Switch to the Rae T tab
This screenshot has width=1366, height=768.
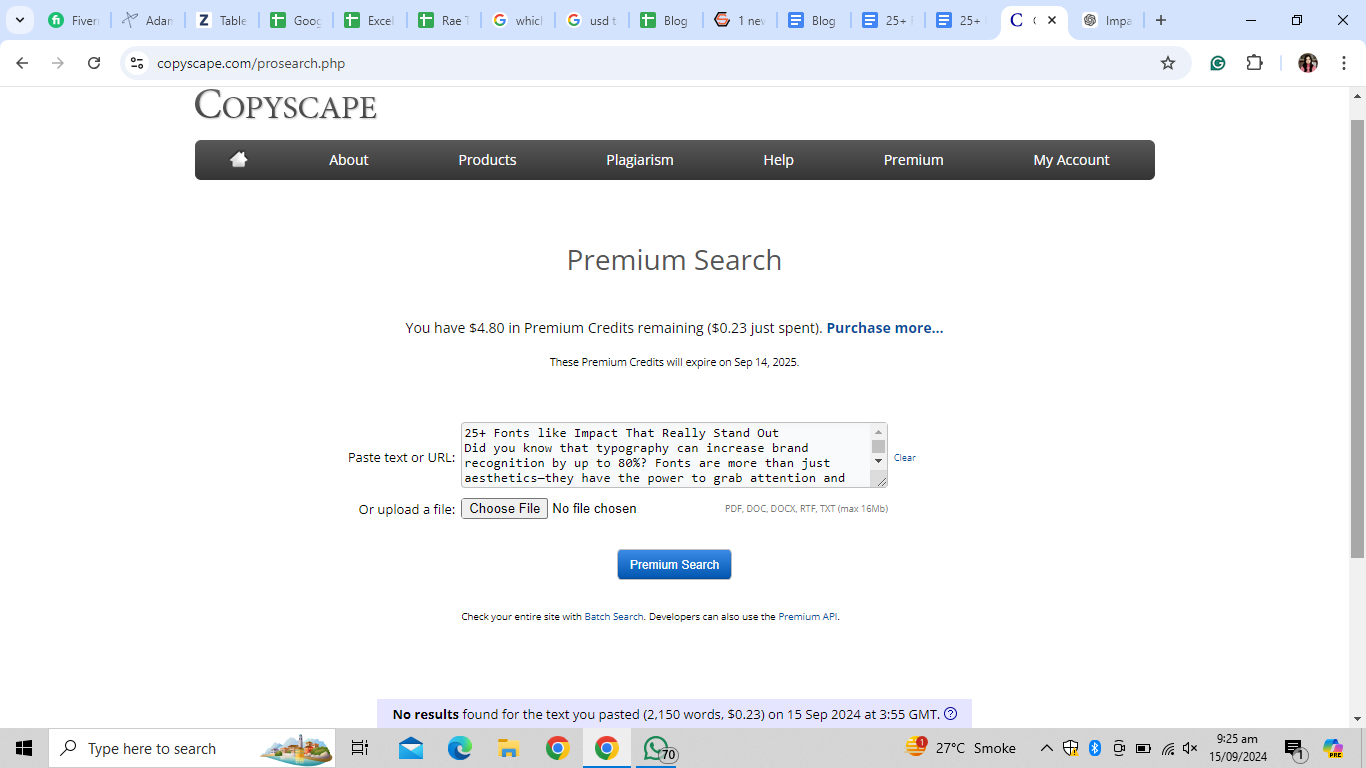pos(444,20)
